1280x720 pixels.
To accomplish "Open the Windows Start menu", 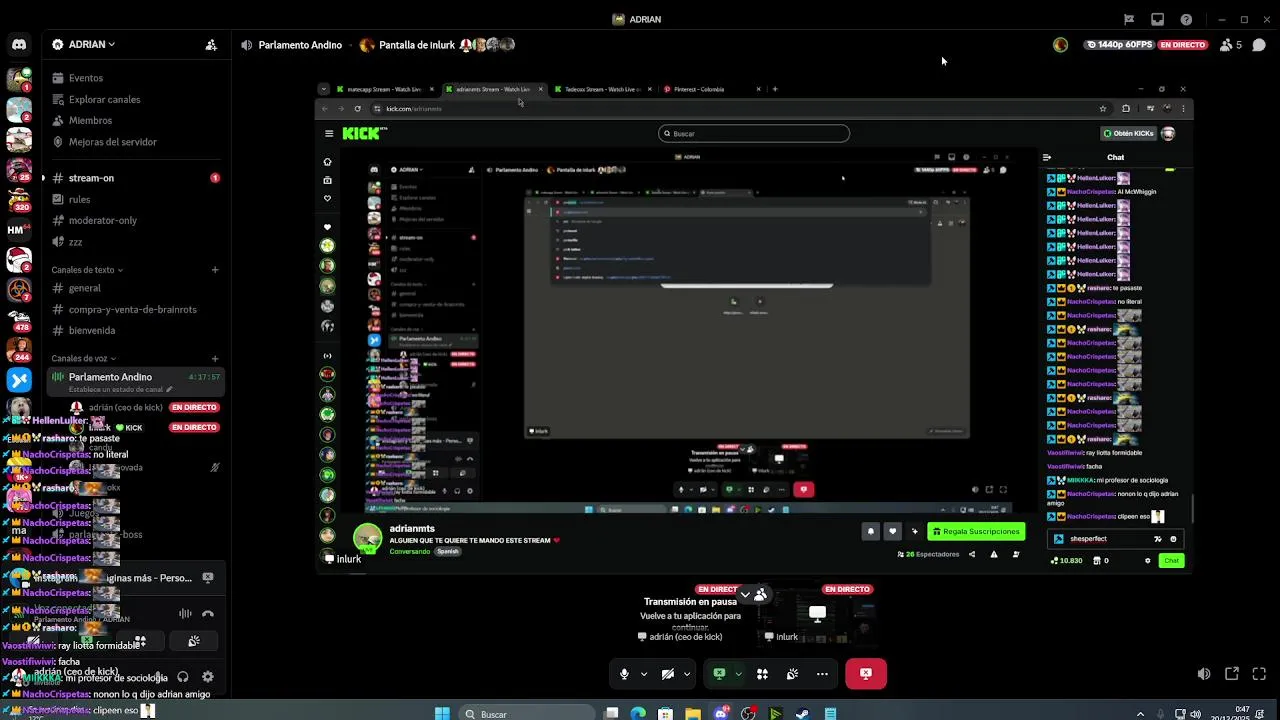I will [x=442, y=714].
